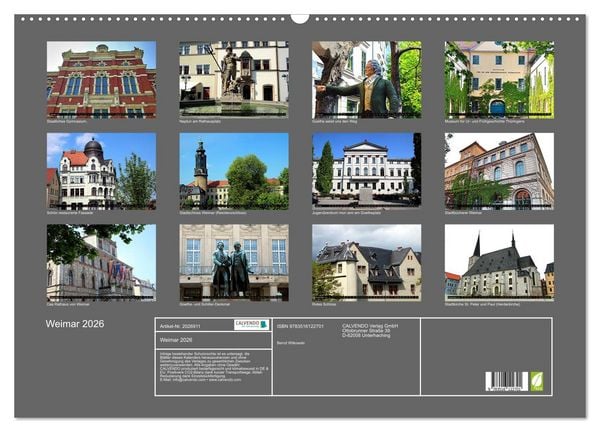
Task: Click the calendar hanger notch at top
Action: (300, 19)
